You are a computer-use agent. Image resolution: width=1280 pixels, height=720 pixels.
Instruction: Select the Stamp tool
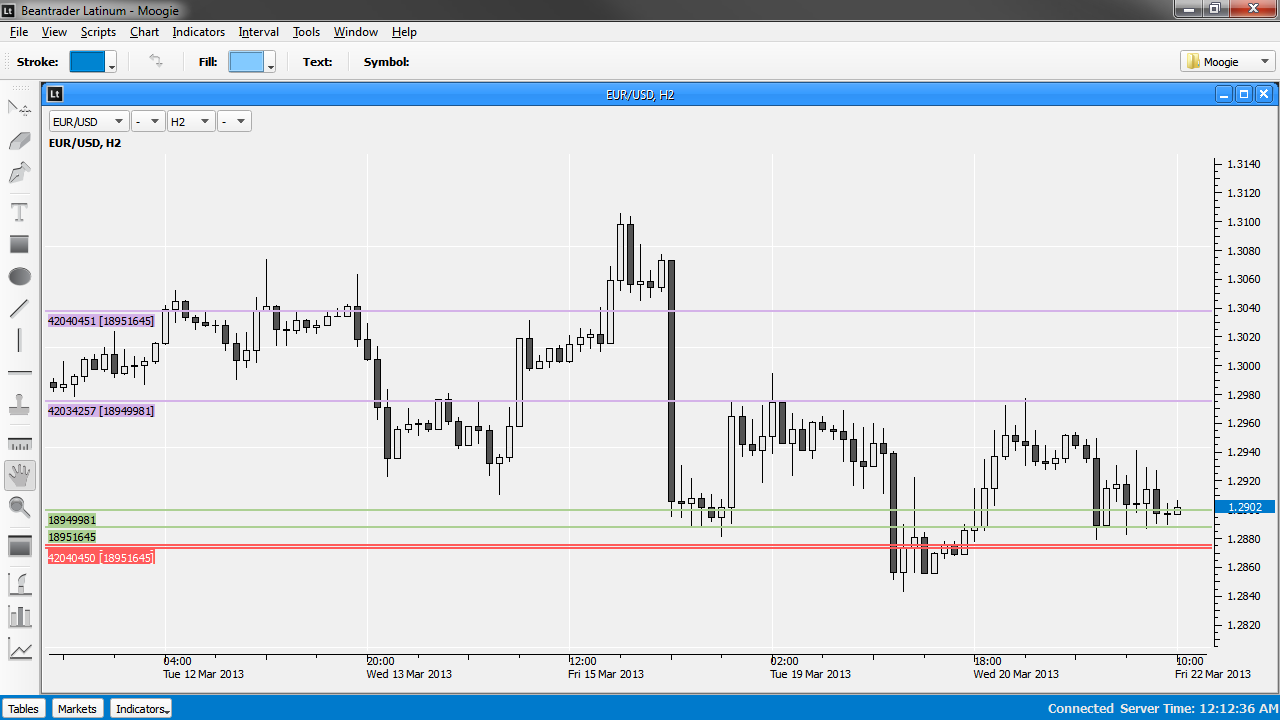(x=20, y=405)
